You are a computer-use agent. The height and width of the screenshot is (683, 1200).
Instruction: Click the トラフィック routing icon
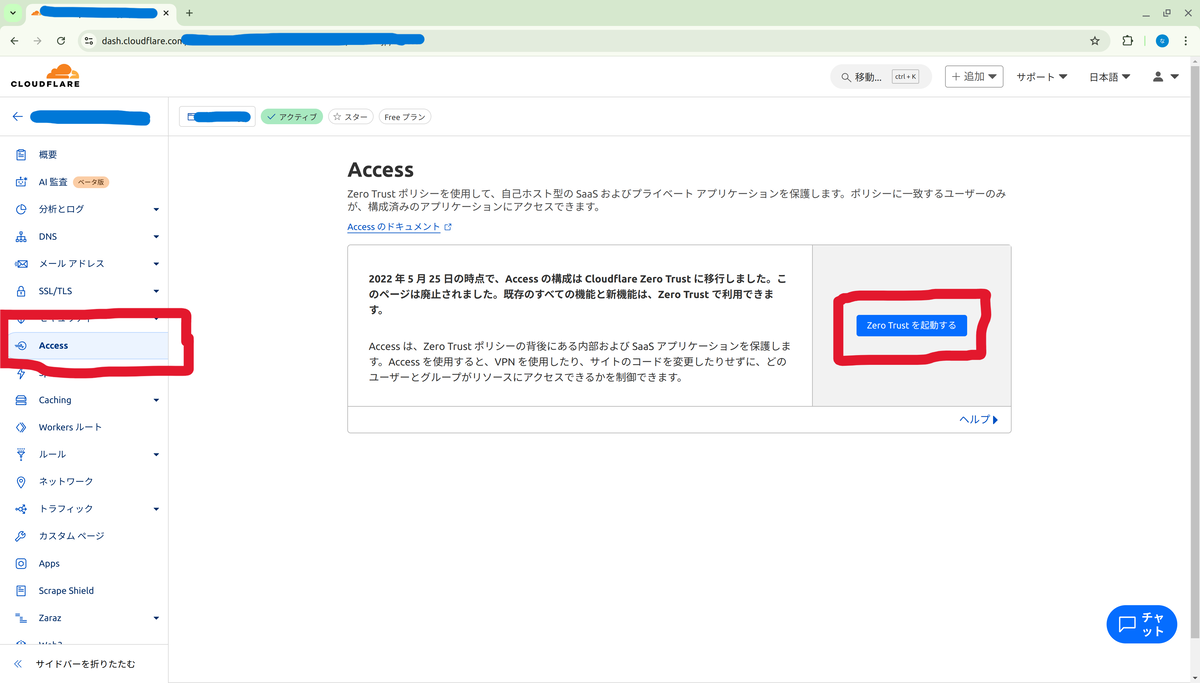(x=21, y=509)
